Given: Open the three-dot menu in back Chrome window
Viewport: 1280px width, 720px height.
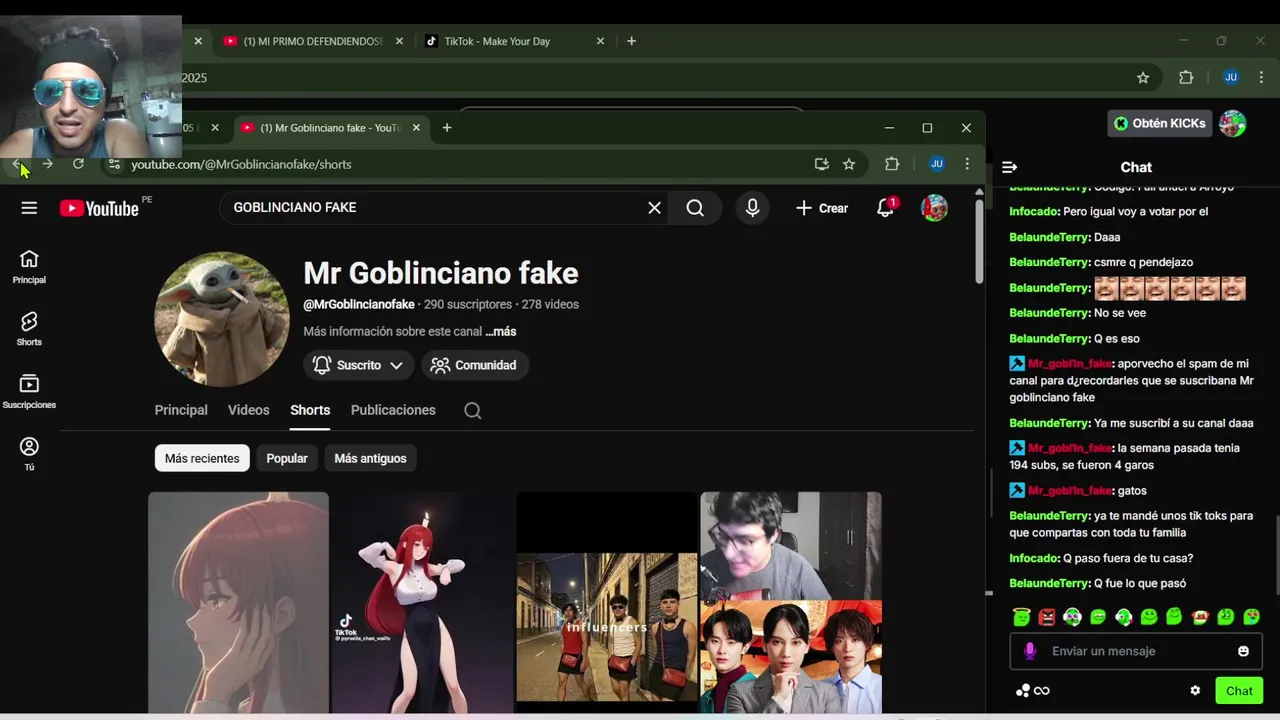Looking at the screenshot, I should 1262,77.
